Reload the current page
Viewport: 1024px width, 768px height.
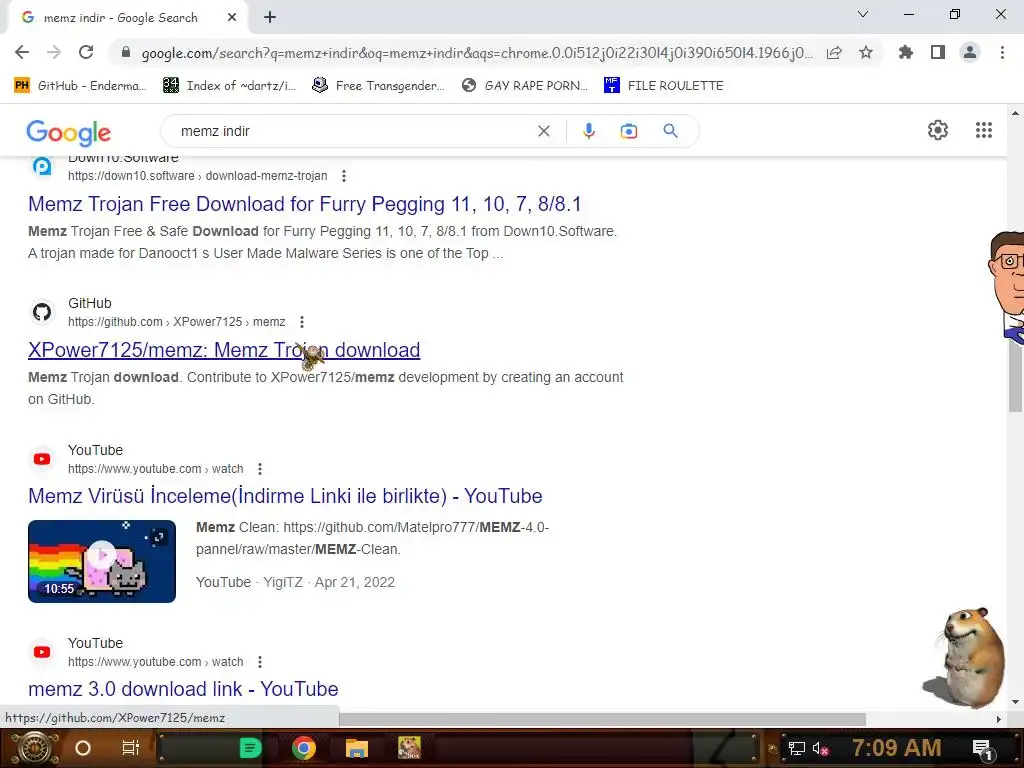86,52
